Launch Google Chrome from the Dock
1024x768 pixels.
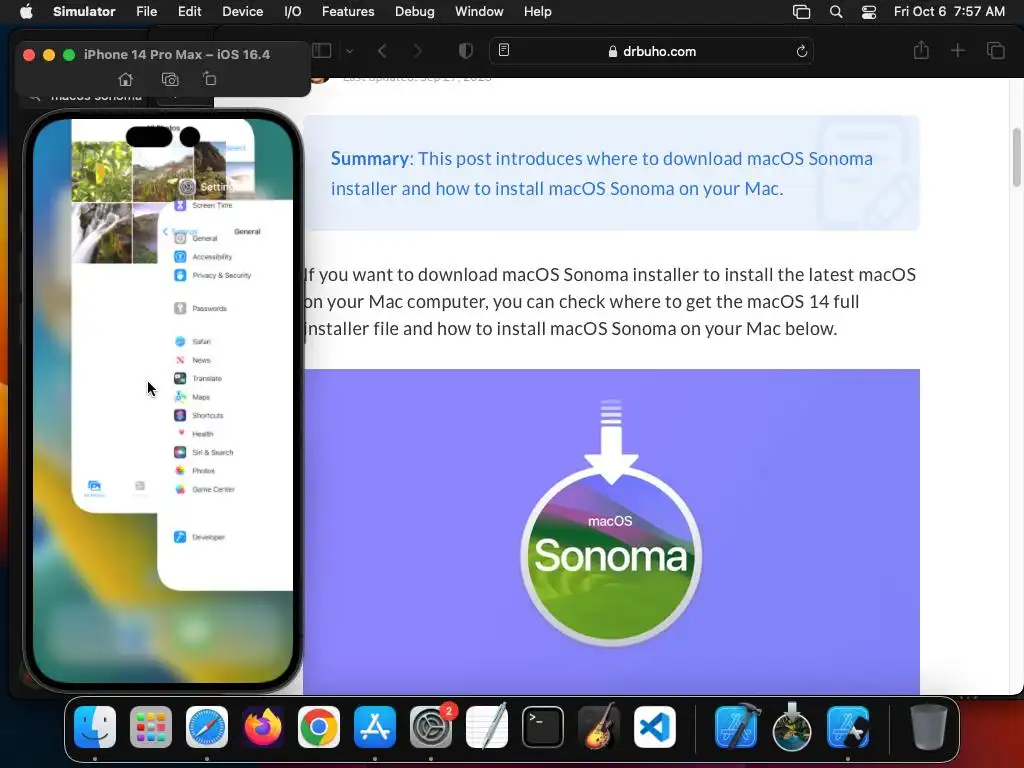click(x=319, y=727)
